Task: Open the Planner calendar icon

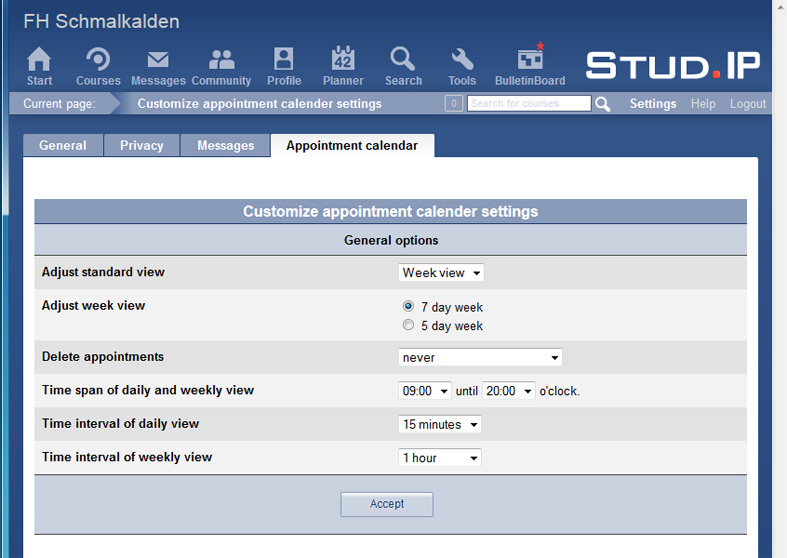Action: (343, 58)
